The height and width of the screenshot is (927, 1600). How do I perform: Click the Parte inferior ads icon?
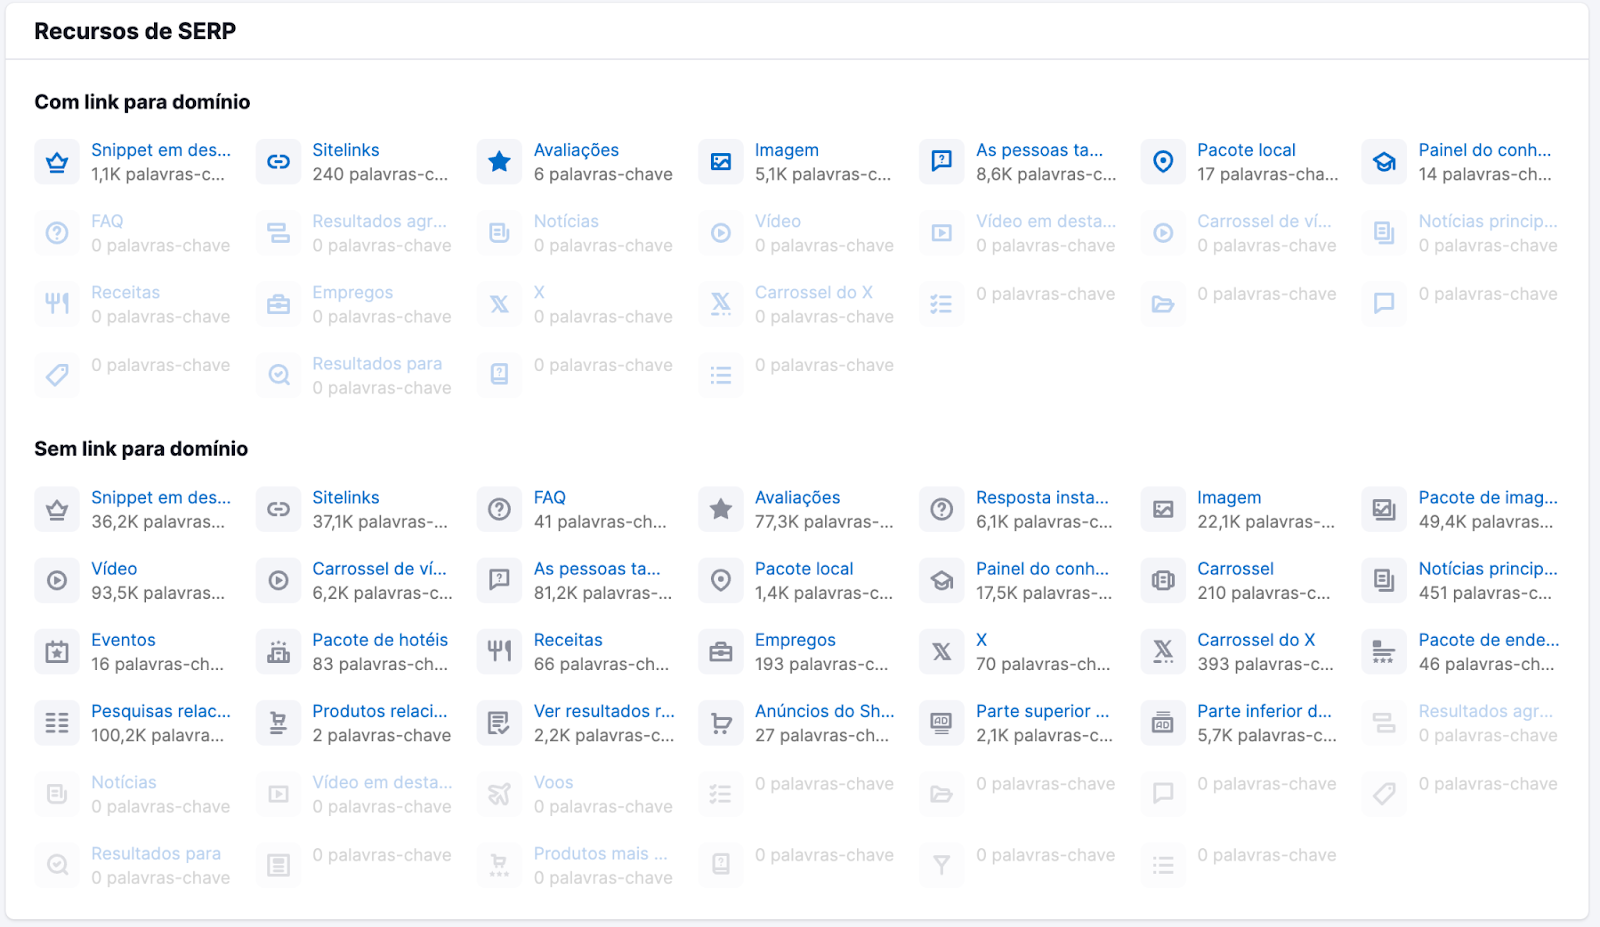(x=1163, y=723)
